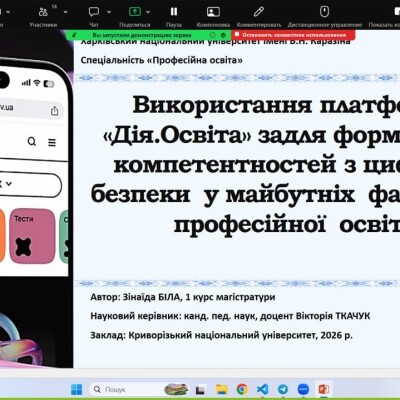Pause the screen share
This screenshot has width=400, height=400.
click(x=174, y=16)
